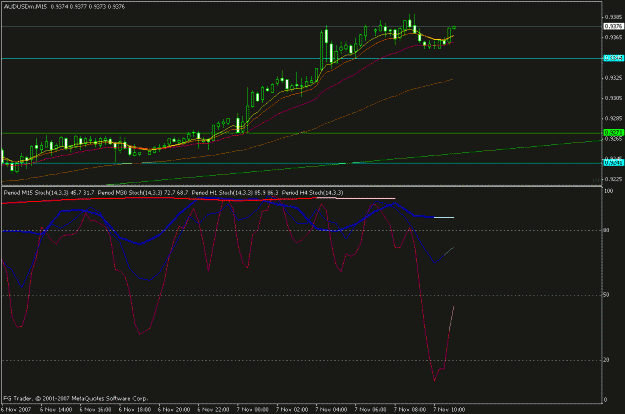The width and height of the screenshot is (625, 414).
Task: Click the stochastic scale level 50
Action: click(607, 295)
